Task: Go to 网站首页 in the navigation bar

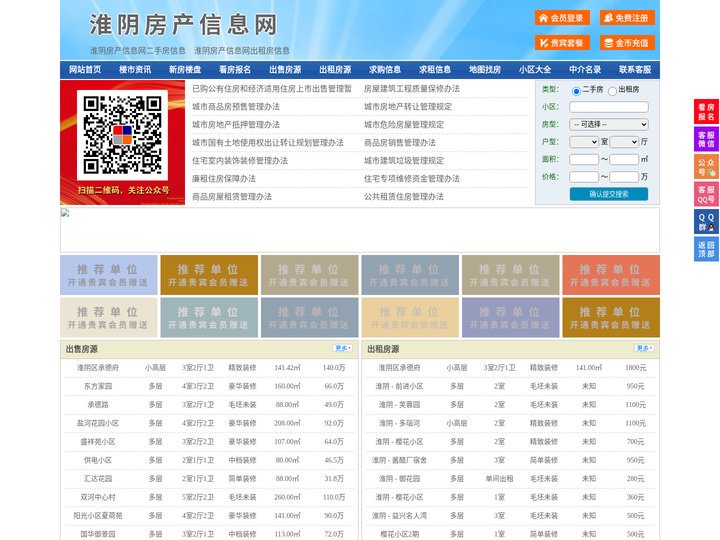Action: point(85,70)
